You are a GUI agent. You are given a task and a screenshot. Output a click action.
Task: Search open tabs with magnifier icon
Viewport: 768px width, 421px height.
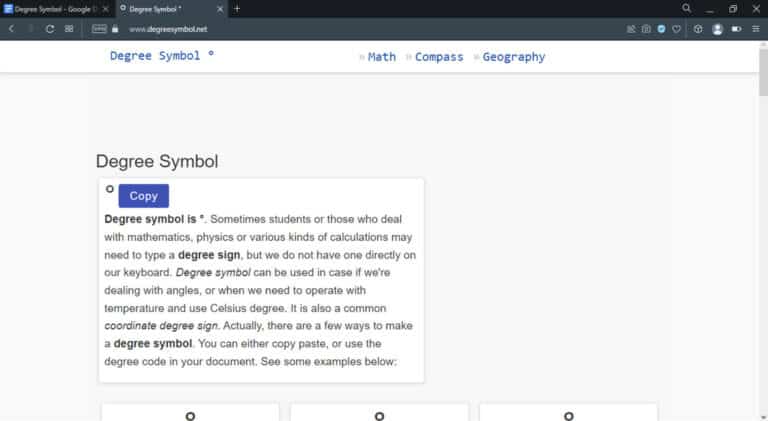click(686, 8)
